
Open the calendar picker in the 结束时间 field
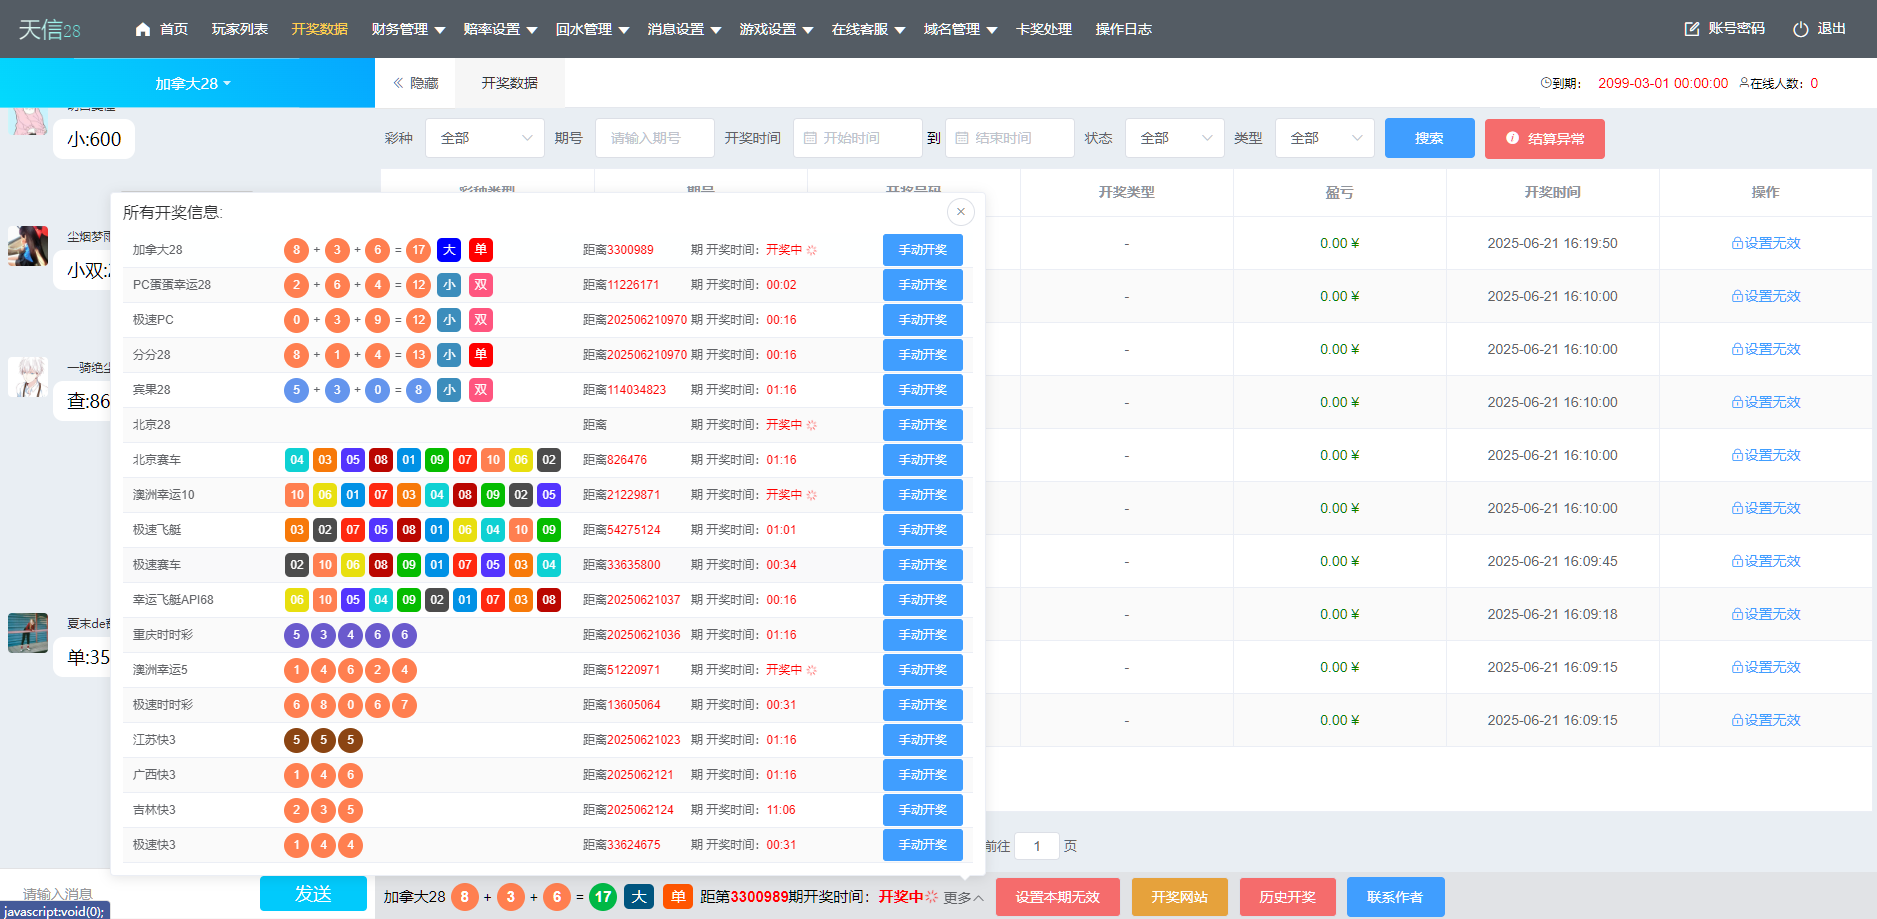coord(962,138)
